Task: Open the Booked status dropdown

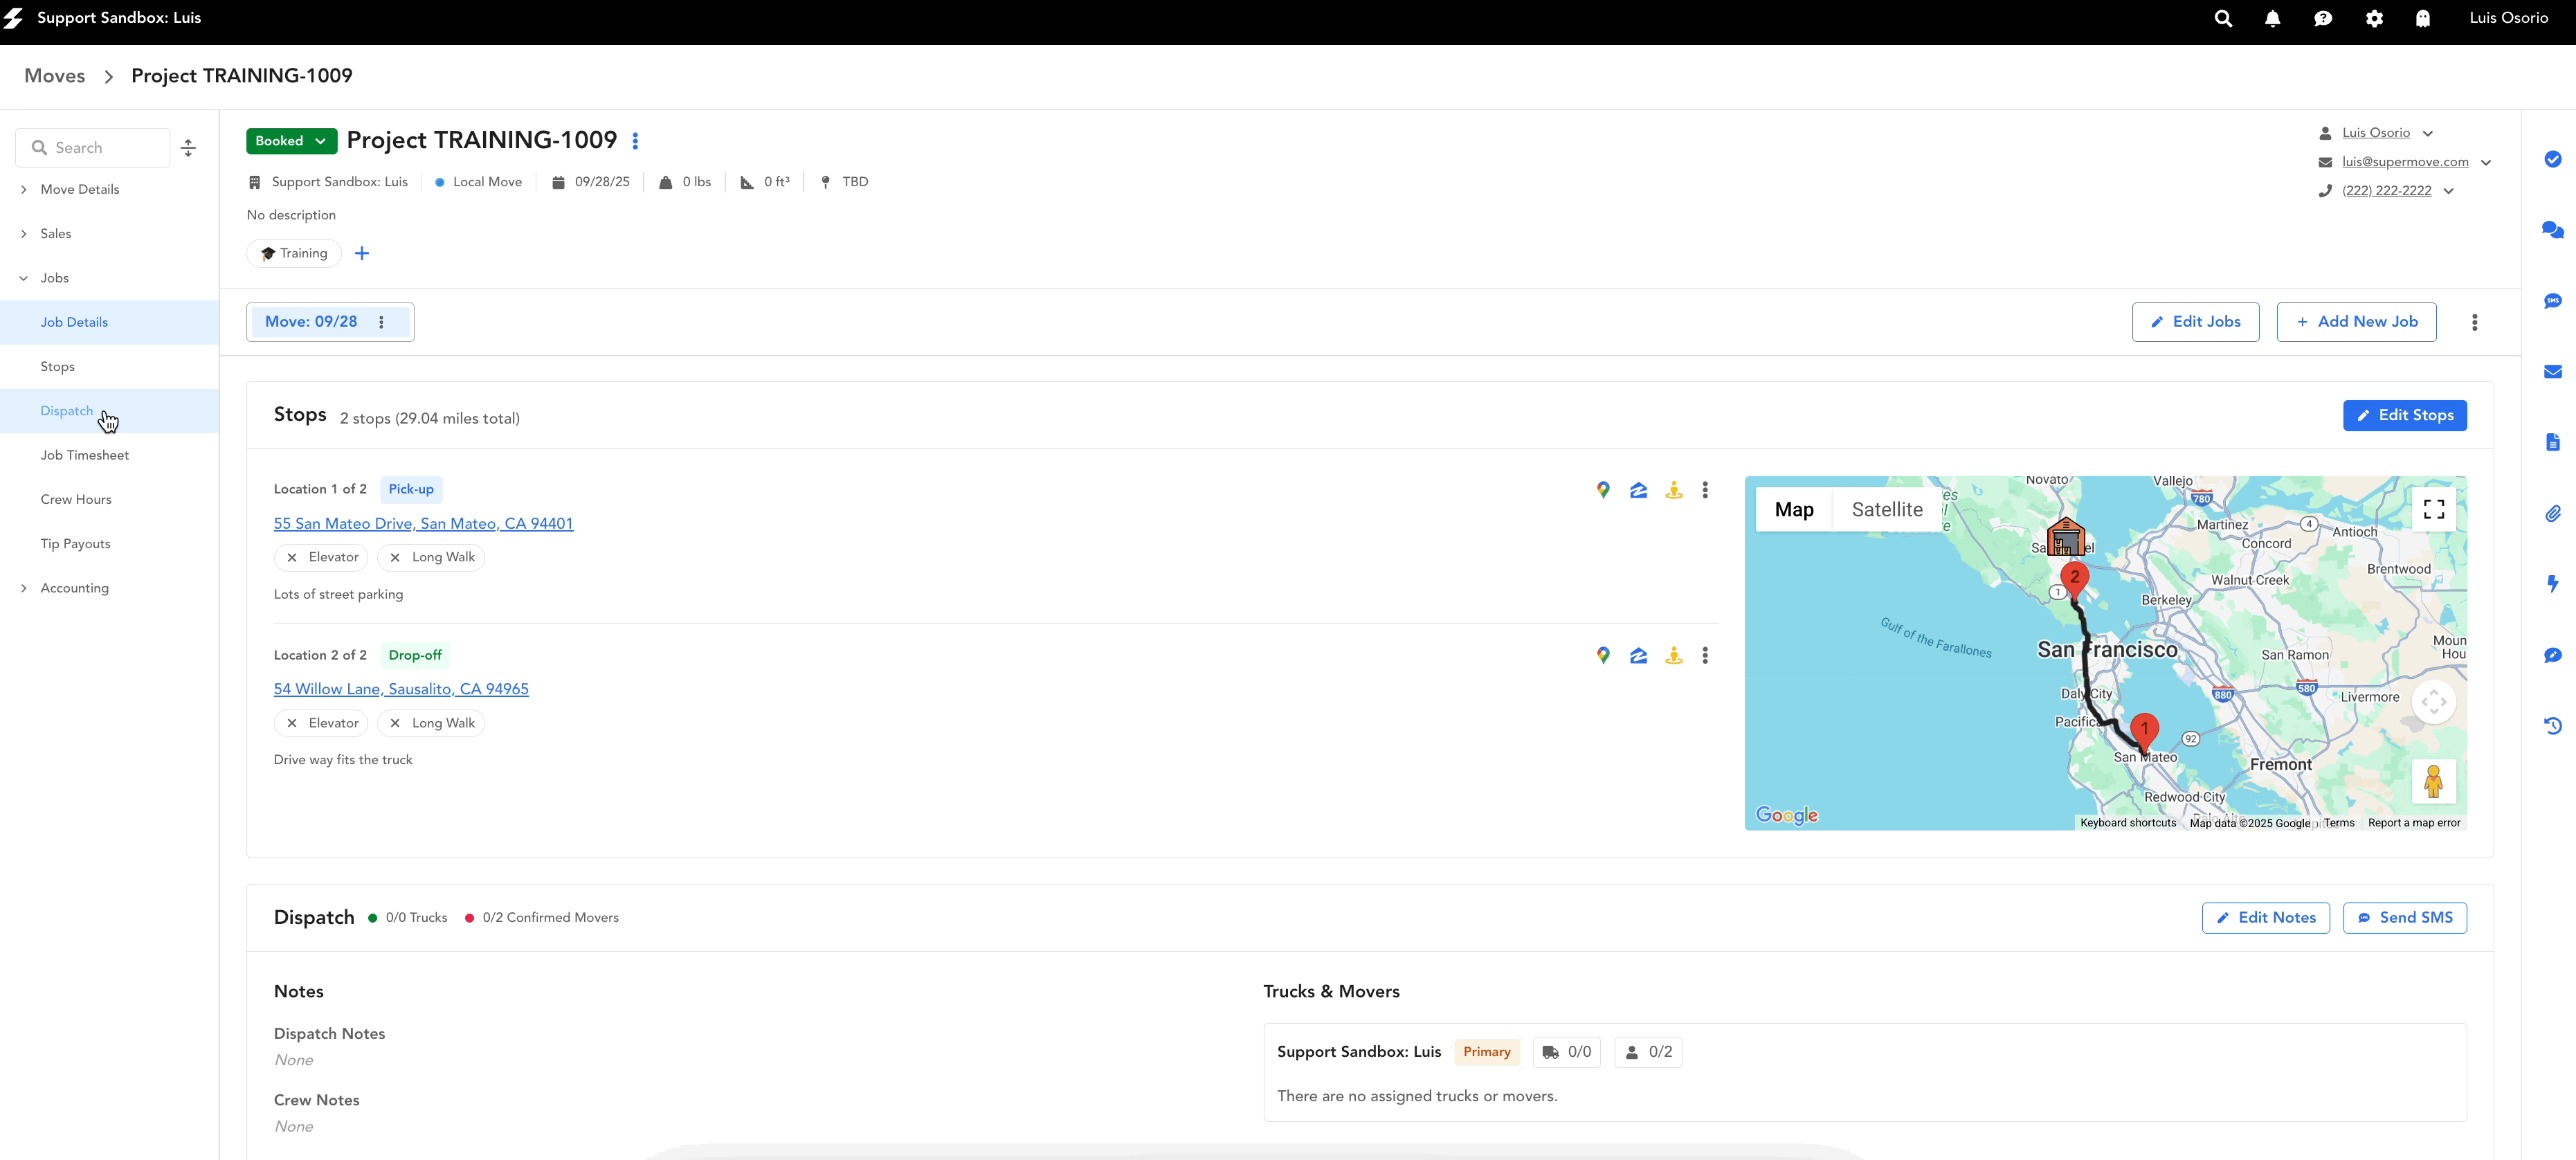Action: 290,140
